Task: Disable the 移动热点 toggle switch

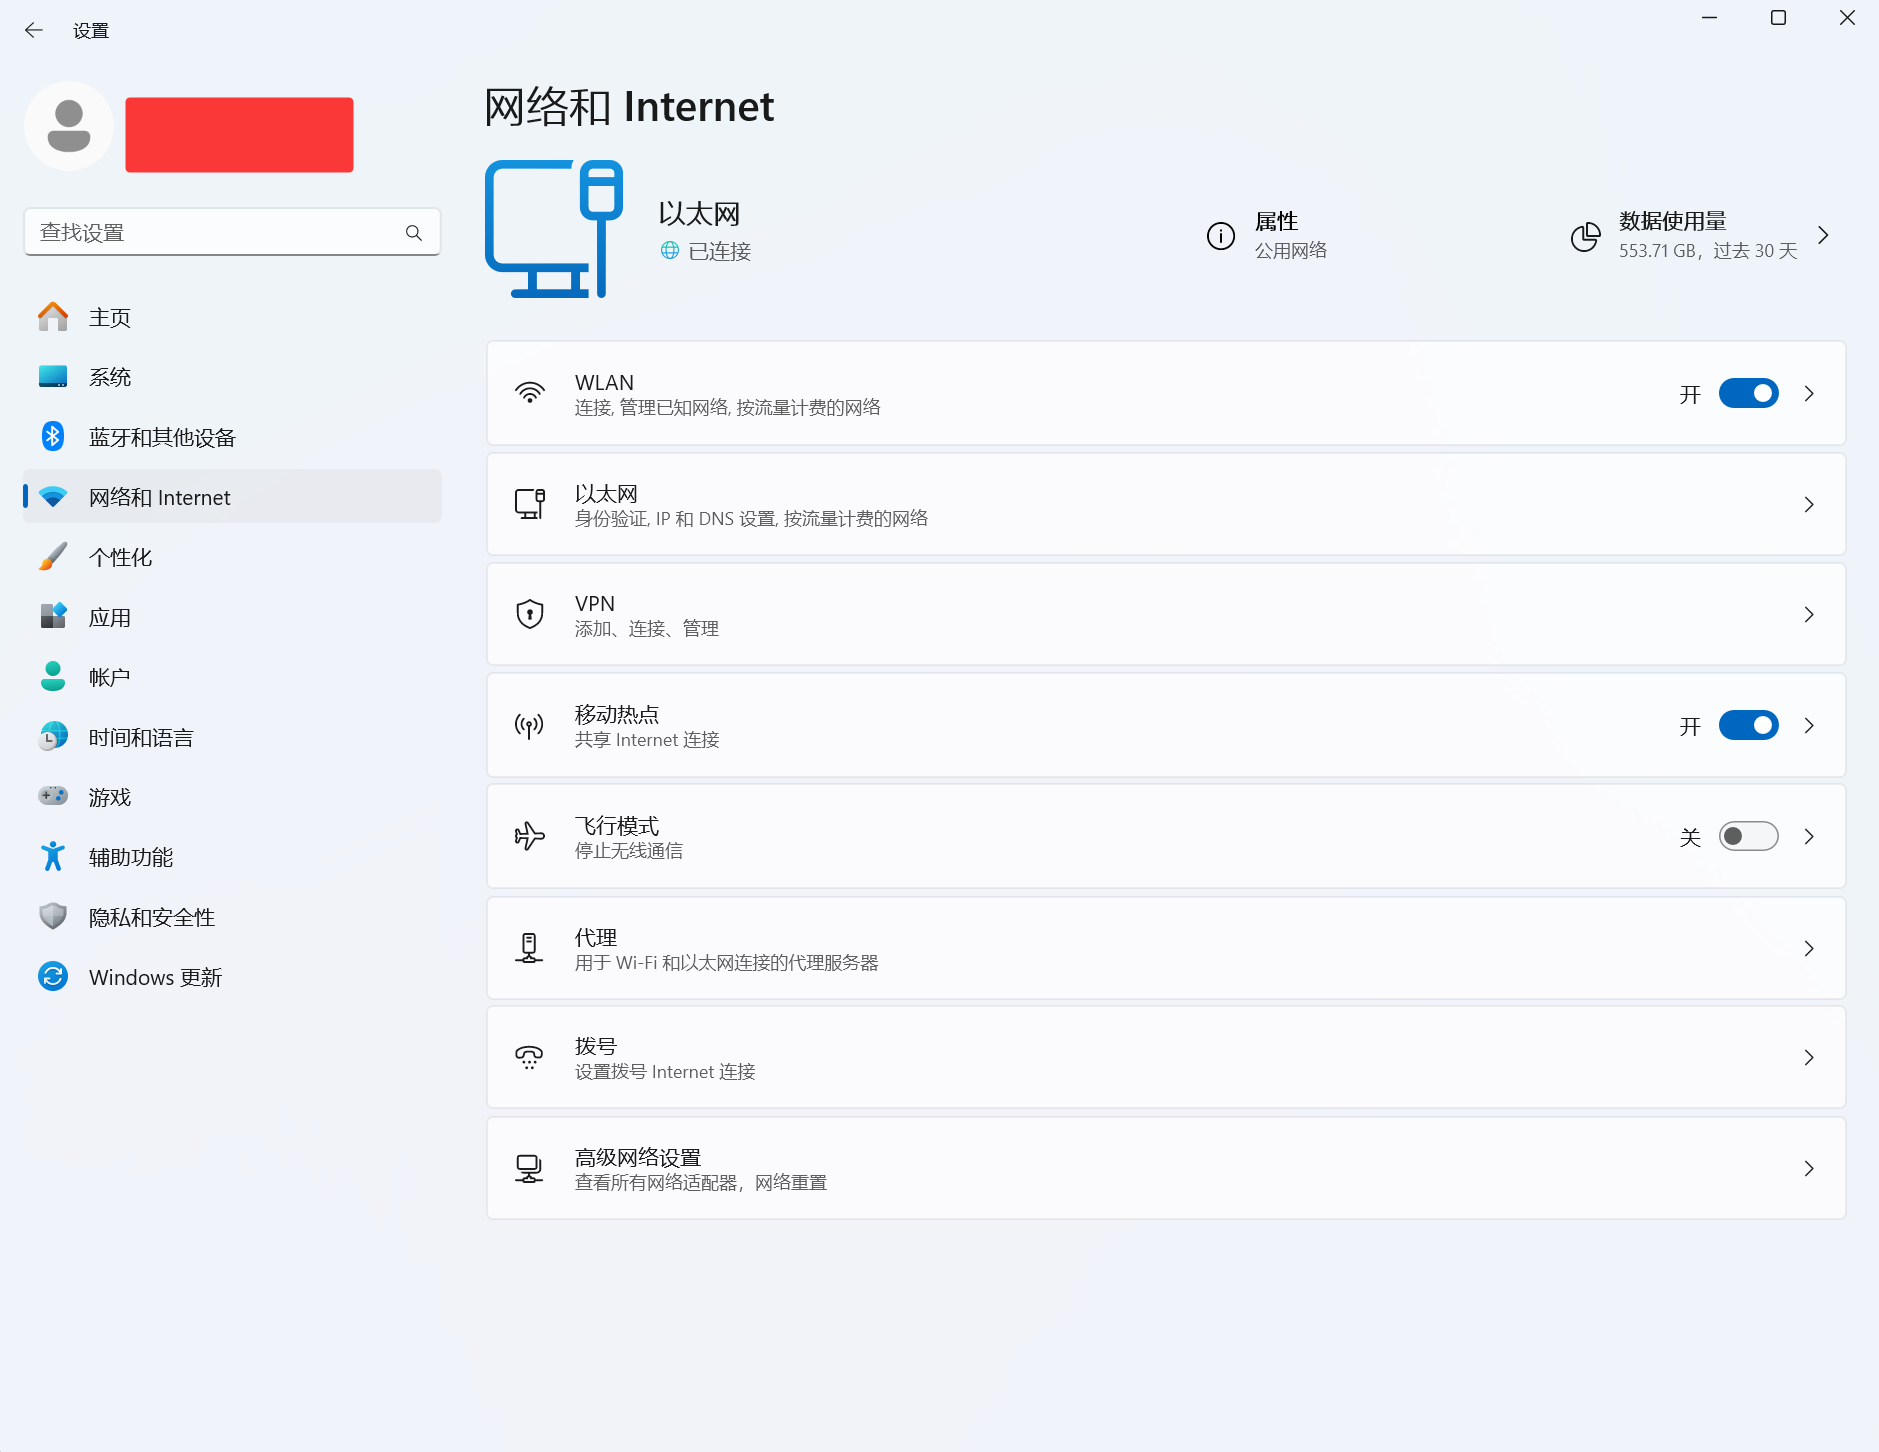Action: coord(1747,725)
